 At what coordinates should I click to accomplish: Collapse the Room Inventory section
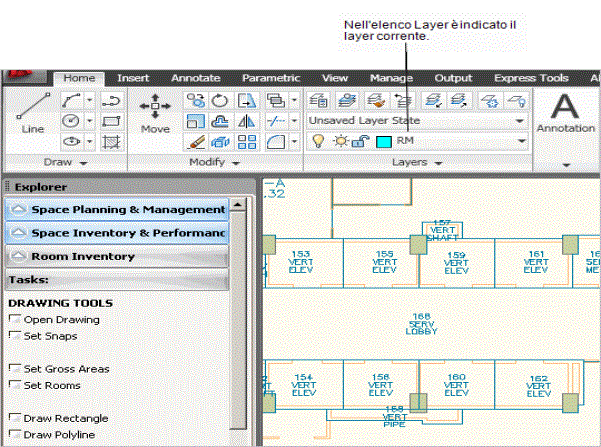click(x=117, y=256)
